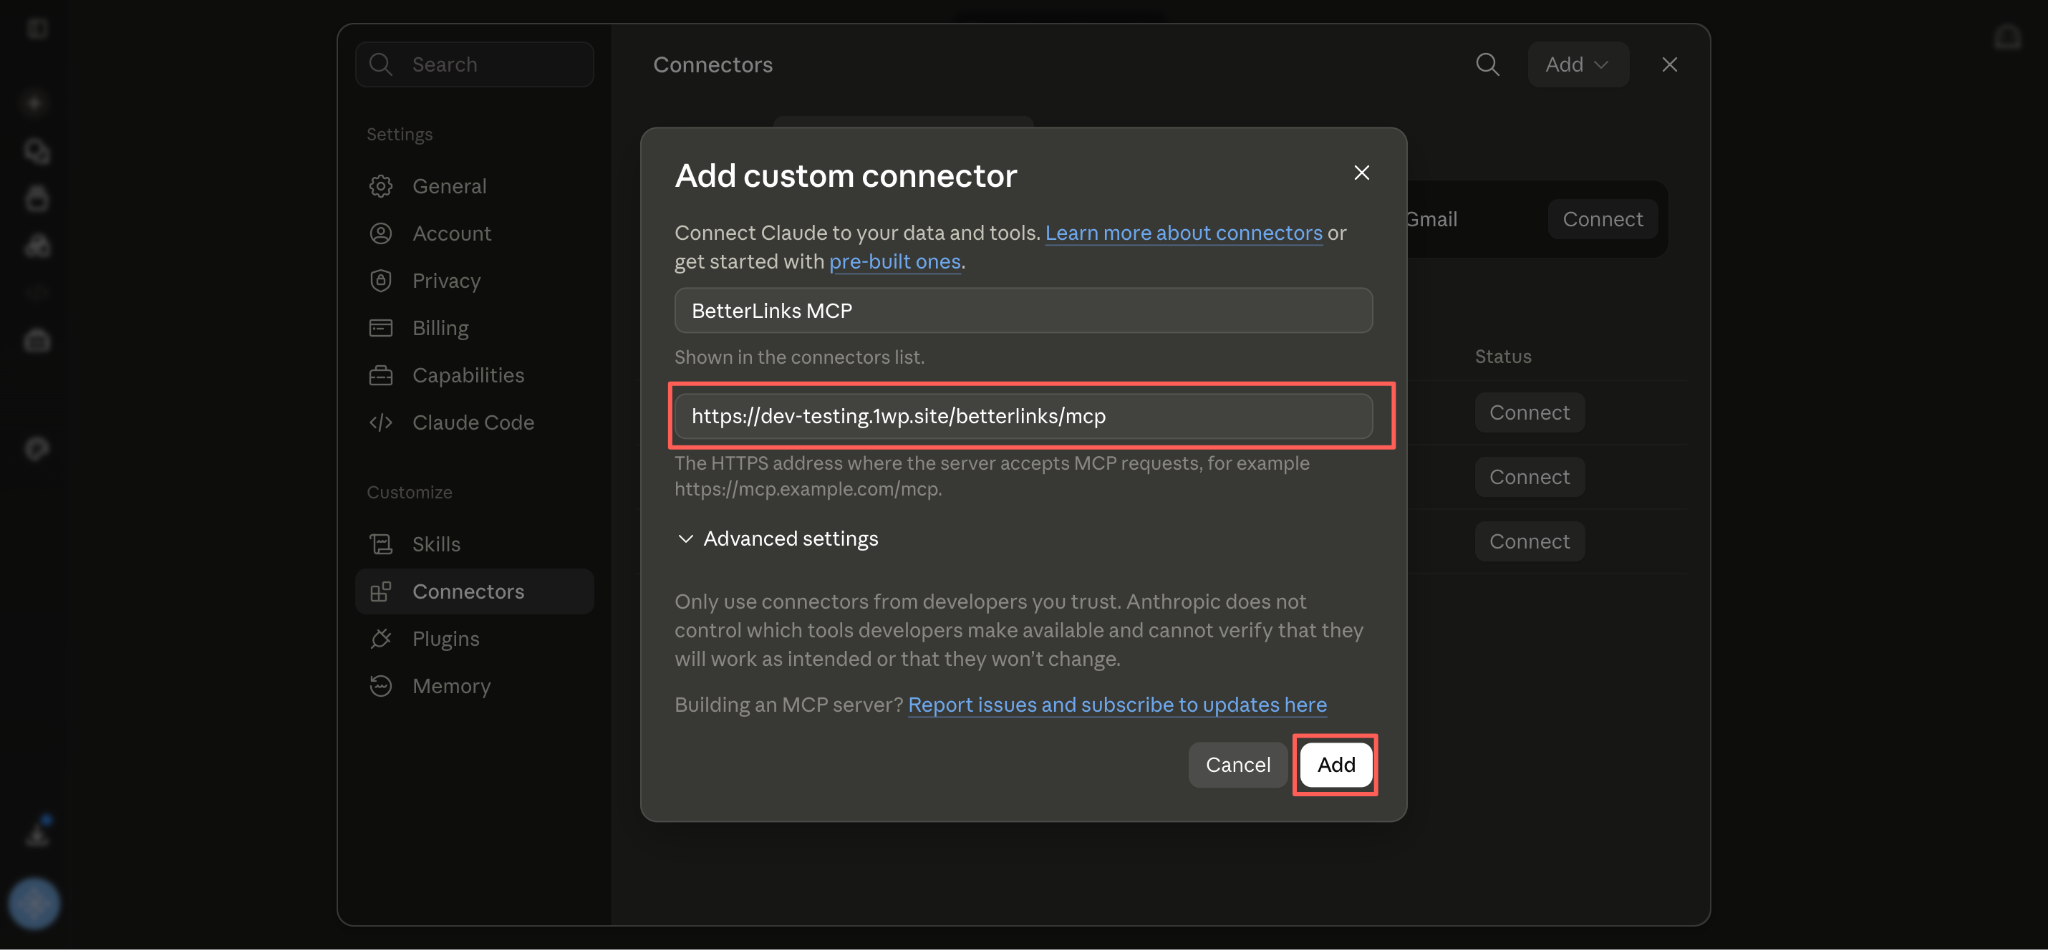Image resolution: width=2048 pixels, height=950 pixels.
Task: Click 'Shown in the connectors list.' text
Action: pos(799,357)
